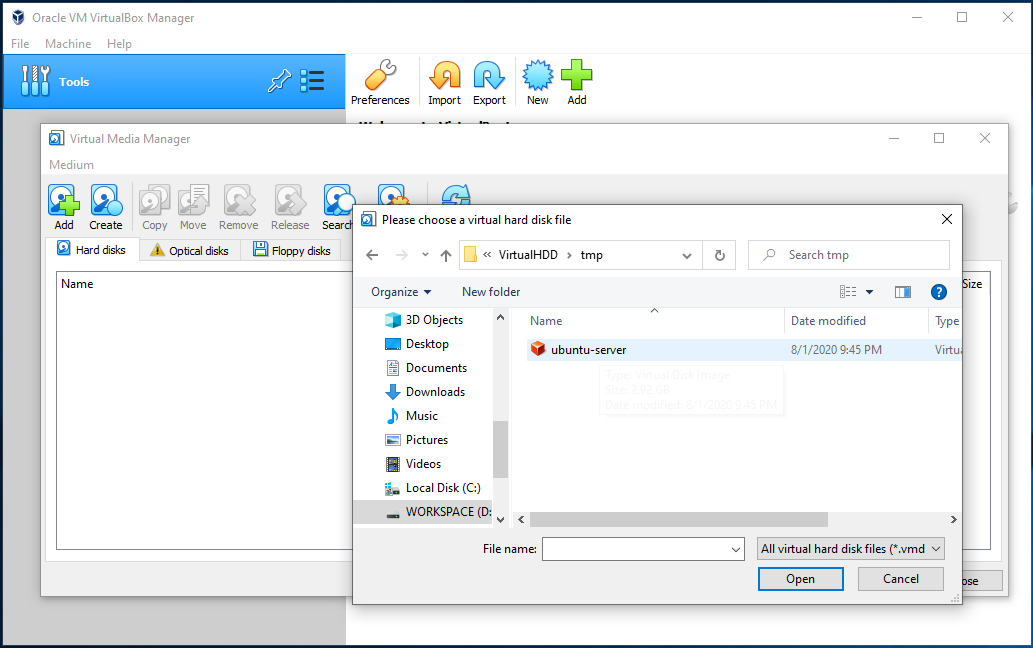1033x648 pixels.
Task: Expand the Organize dropdown
Action: pyautogui.click(x=401, y=292)
